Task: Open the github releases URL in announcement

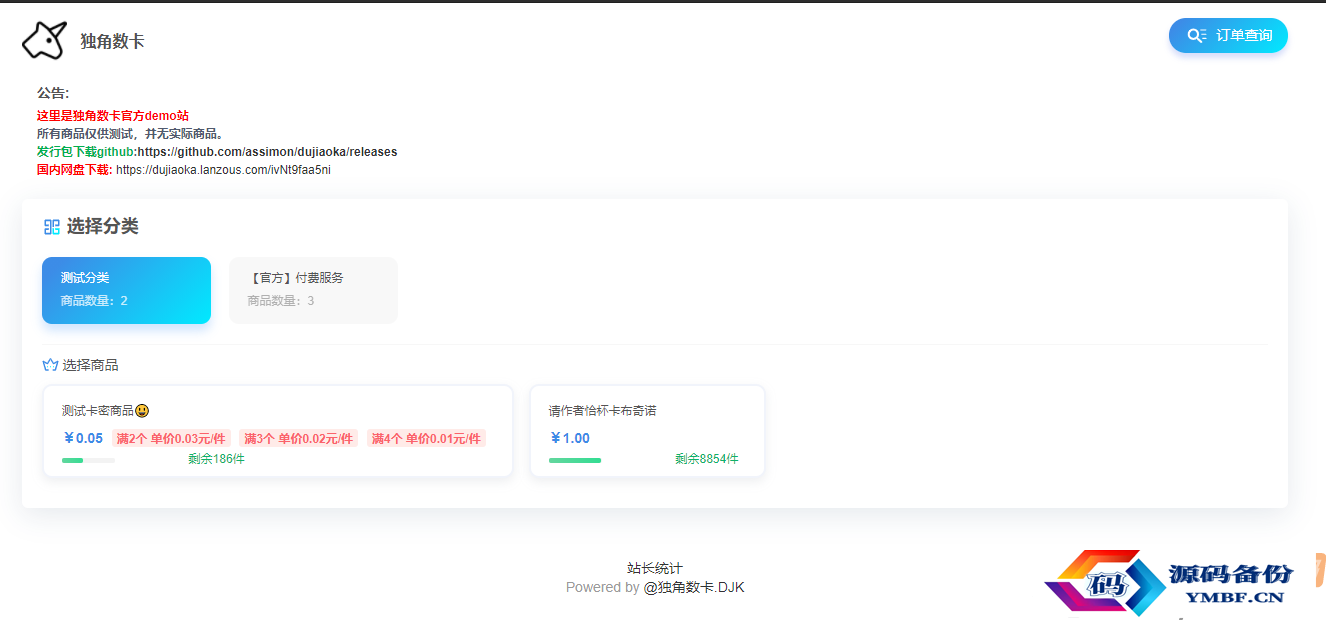Action: click(x=267, y=152)
